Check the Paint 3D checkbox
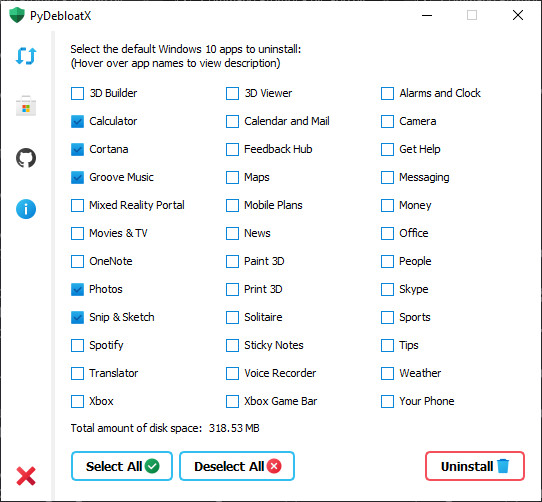The image size is (542, 502). click(x=232, y=261)
